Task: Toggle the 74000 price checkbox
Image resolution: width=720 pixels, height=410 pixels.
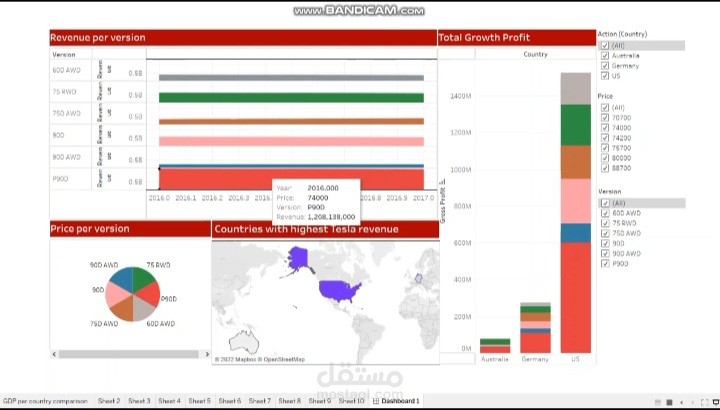Action: (x=605, y=128)
